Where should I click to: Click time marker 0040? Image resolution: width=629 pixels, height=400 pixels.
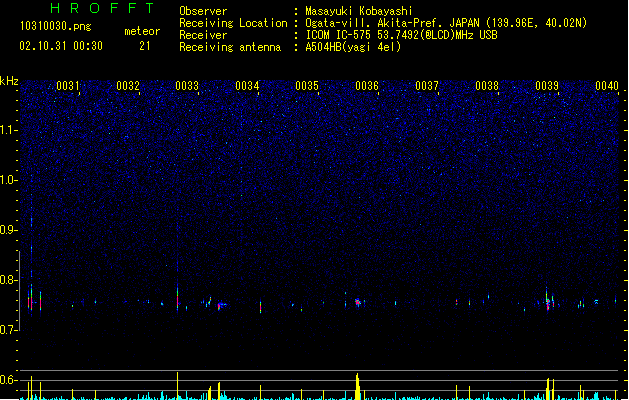tap(607, 86)
